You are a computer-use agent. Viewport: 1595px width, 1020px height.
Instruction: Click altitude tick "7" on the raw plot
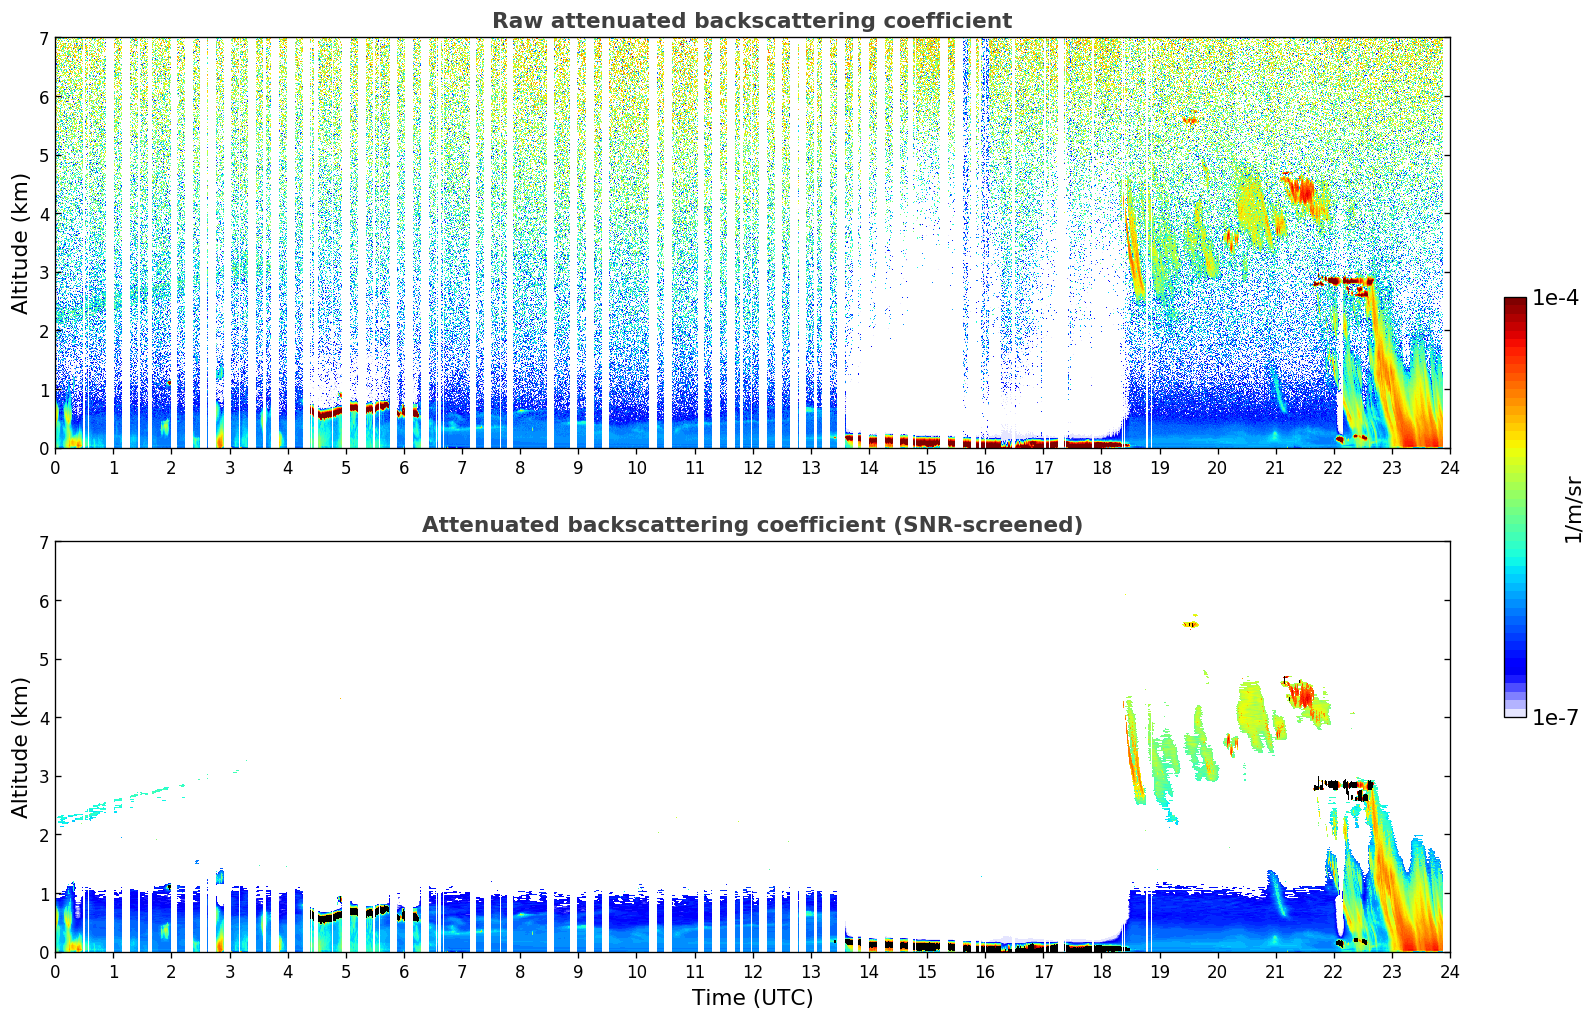tap(43, 39)
